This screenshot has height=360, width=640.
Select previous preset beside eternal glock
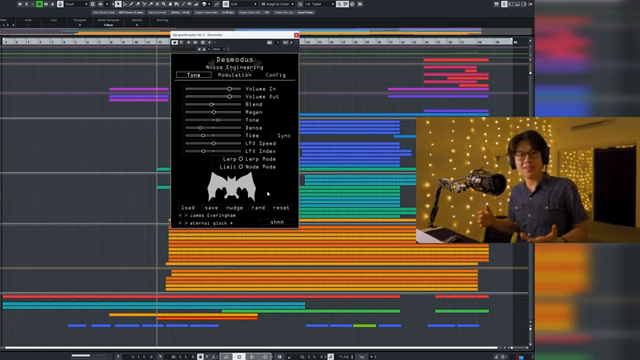[180, 223]
